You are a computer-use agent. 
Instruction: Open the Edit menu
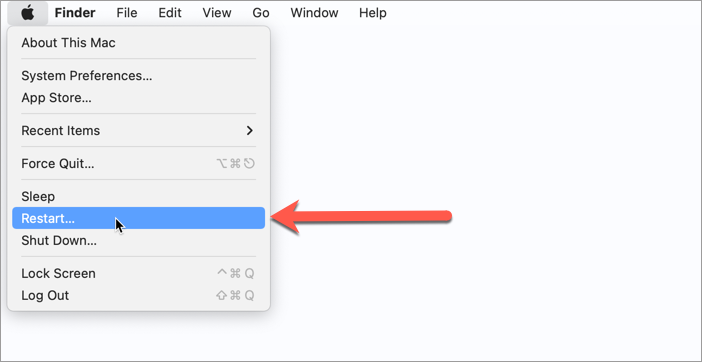coord(170,13)
